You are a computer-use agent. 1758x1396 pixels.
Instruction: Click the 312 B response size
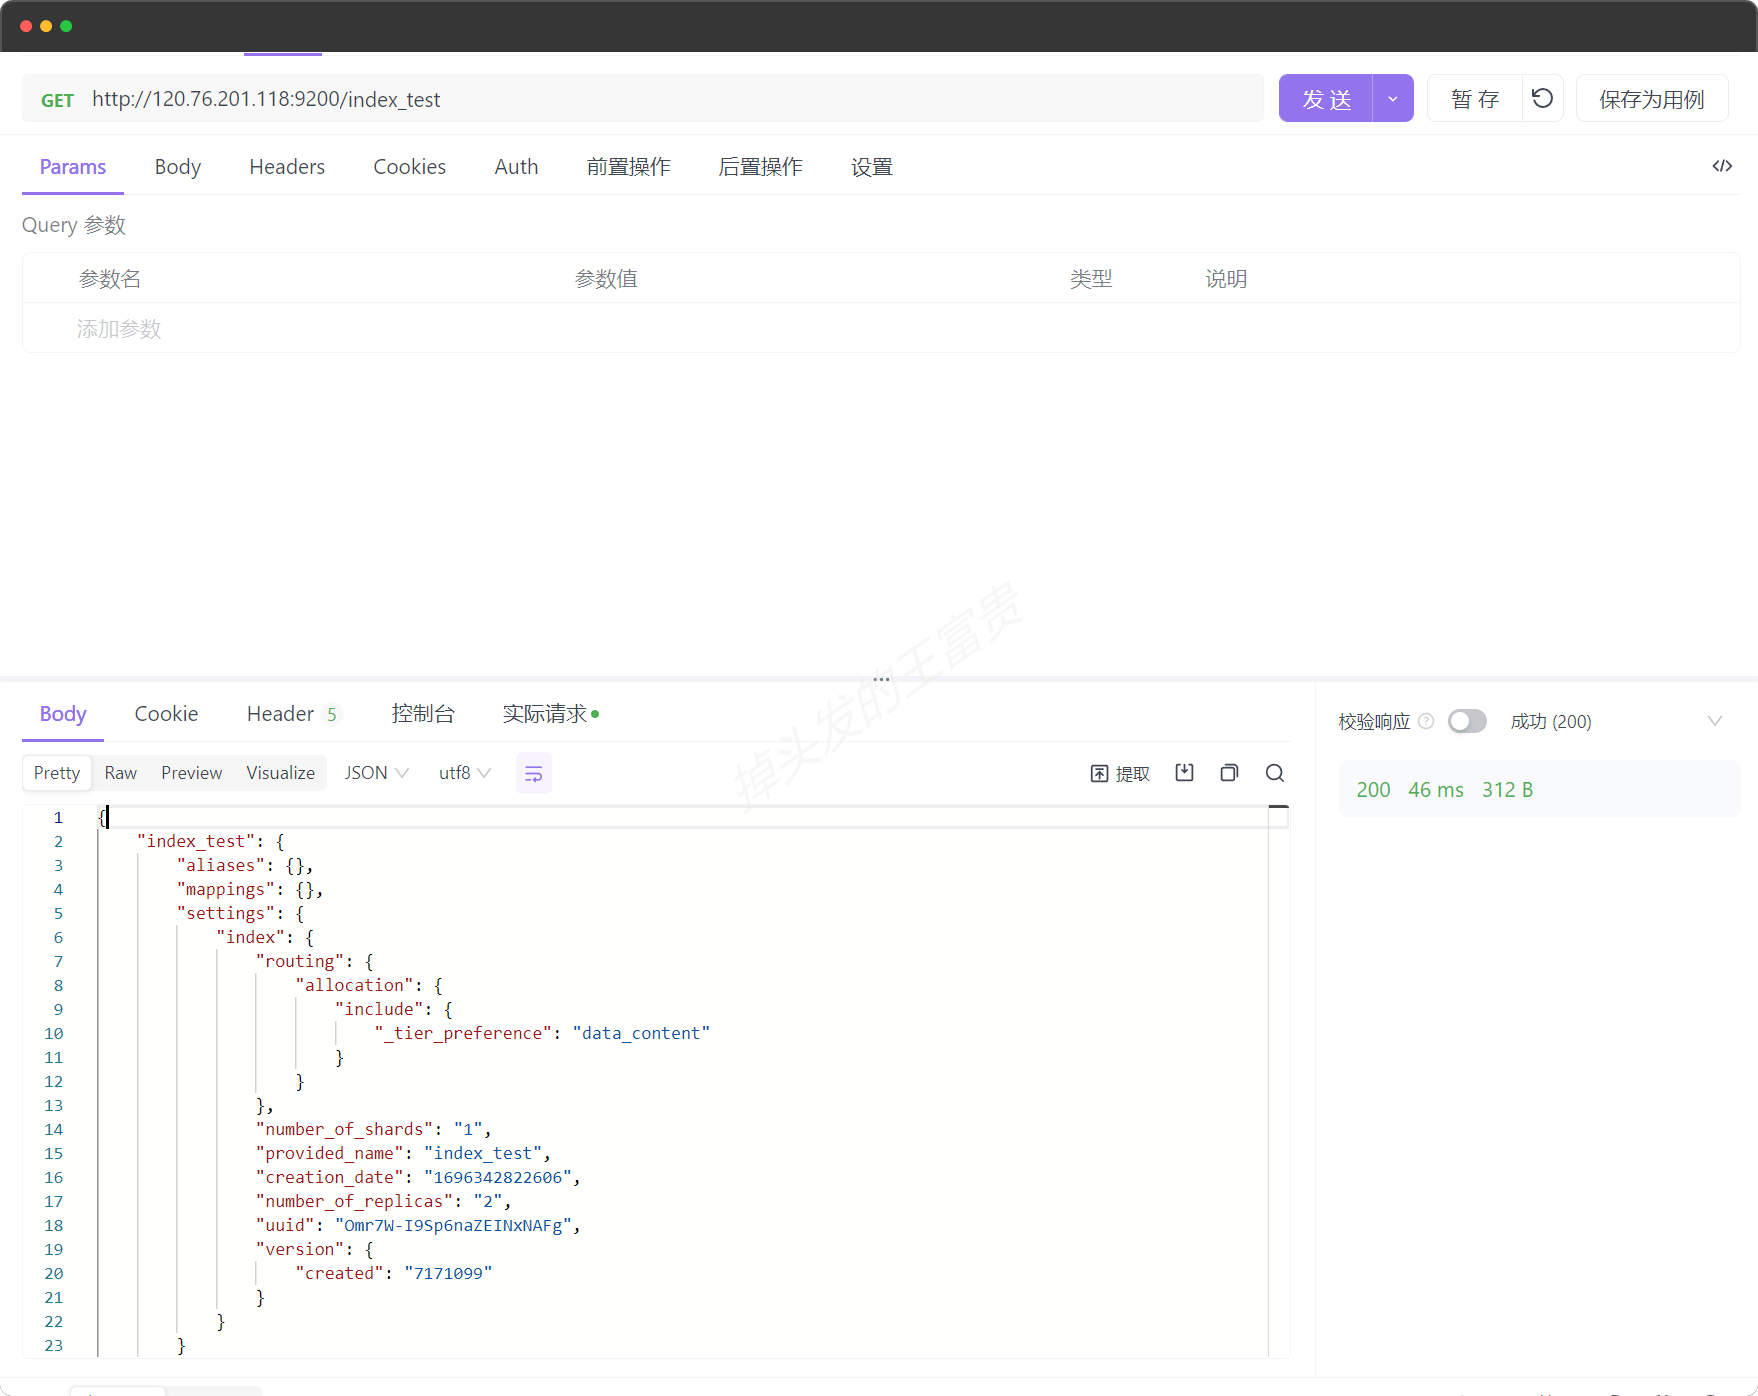pyautogui.click(x=1507, y=790)
